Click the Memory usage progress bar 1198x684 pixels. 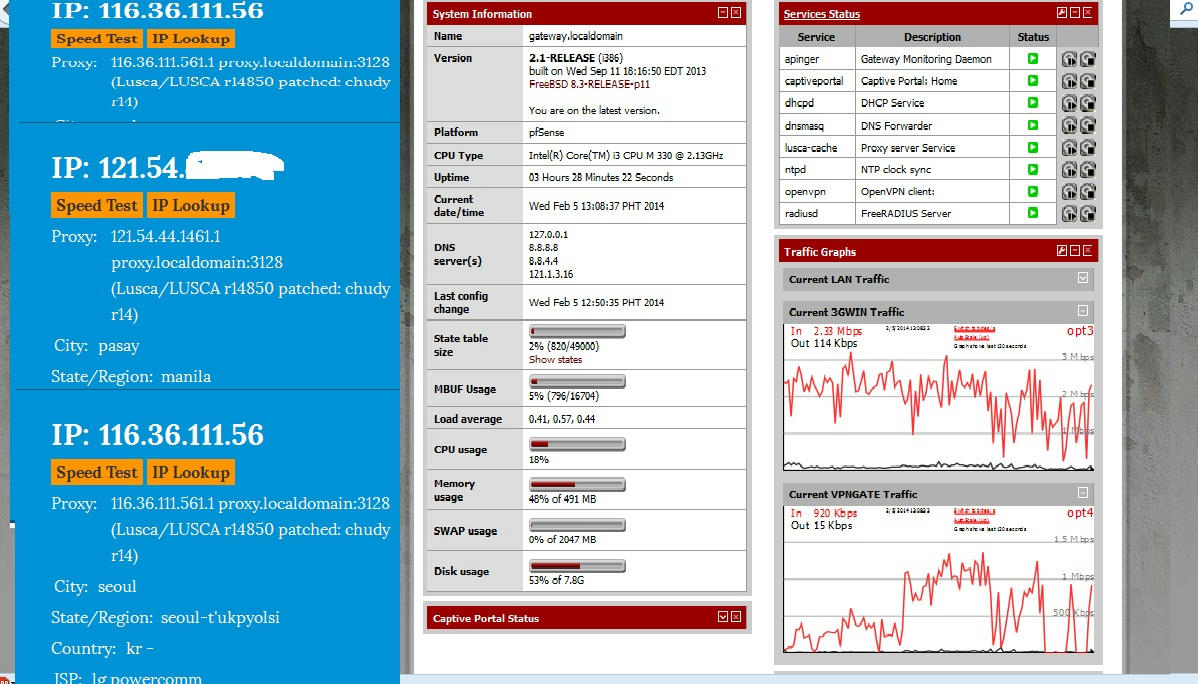tap(578, 485)
